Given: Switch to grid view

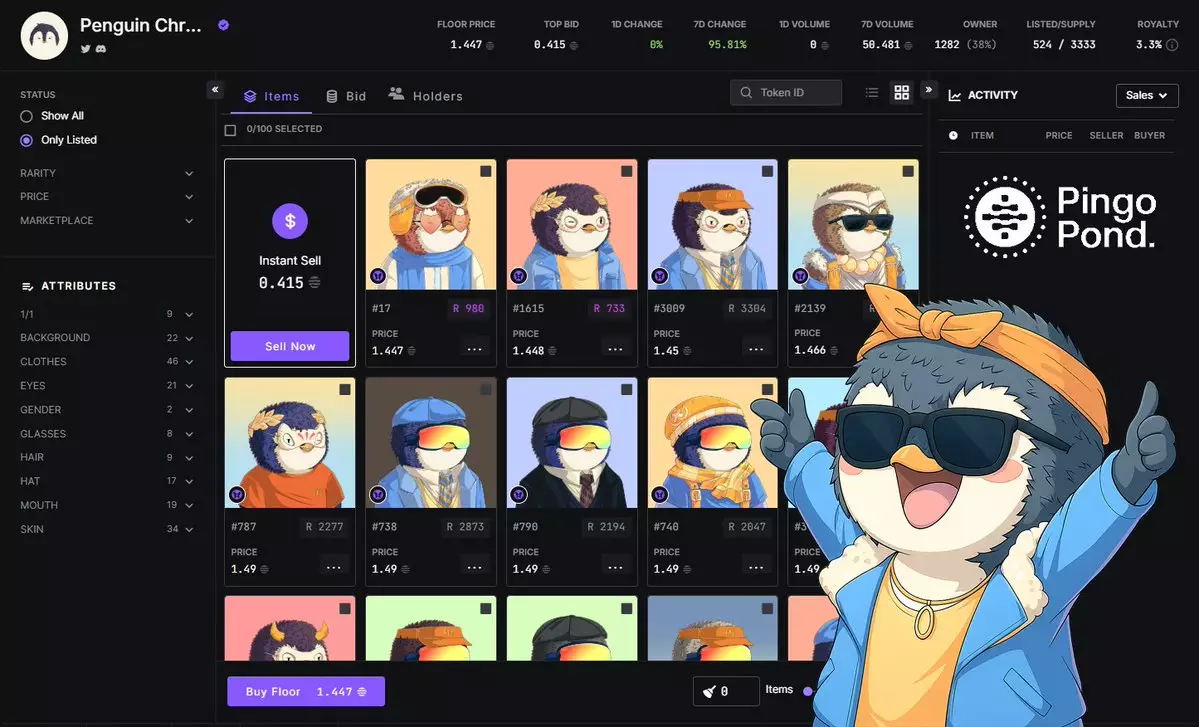Looking at the screenshot, I should point(902,92).
